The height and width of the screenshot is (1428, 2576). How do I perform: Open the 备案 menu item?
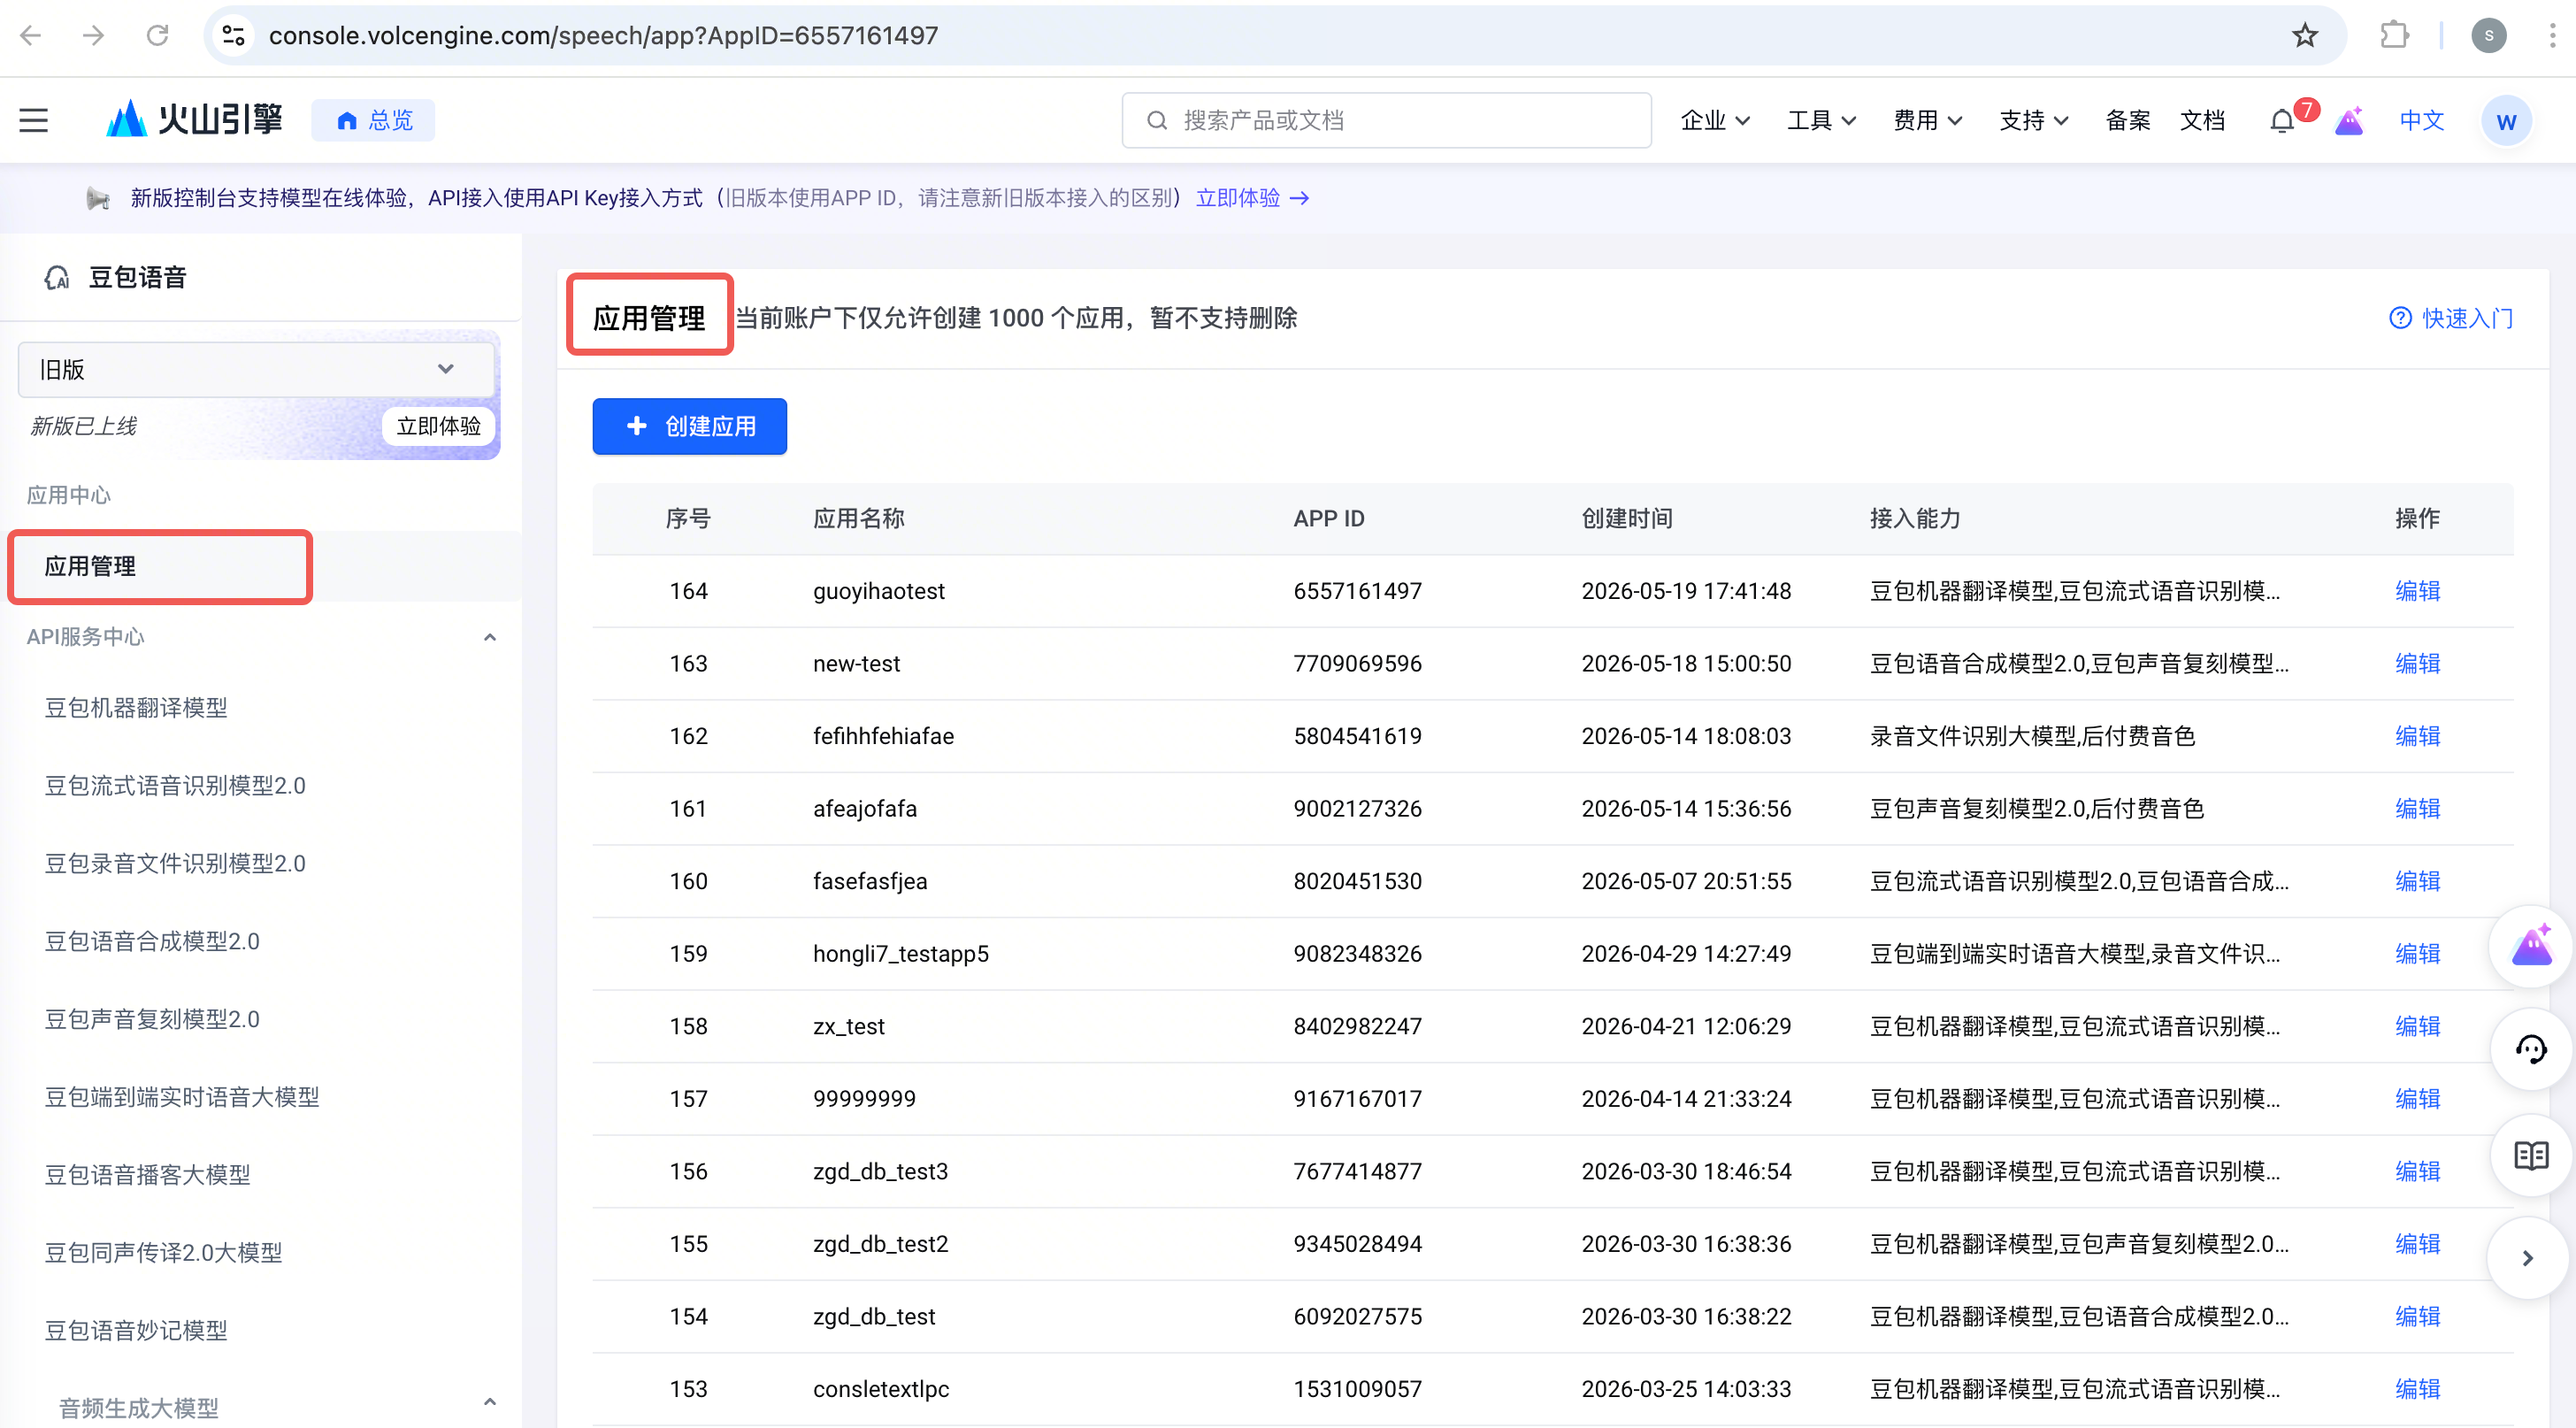[x=2127, y=121]
